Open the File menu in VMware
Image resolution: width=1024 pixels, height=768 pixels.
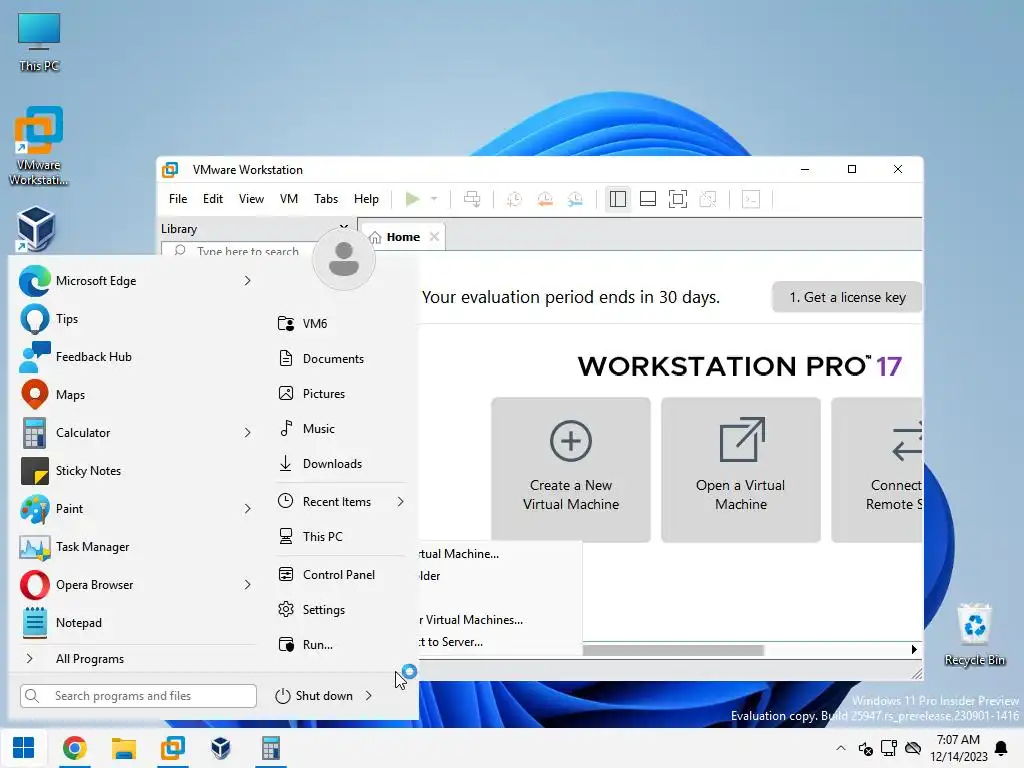(178, 199)
